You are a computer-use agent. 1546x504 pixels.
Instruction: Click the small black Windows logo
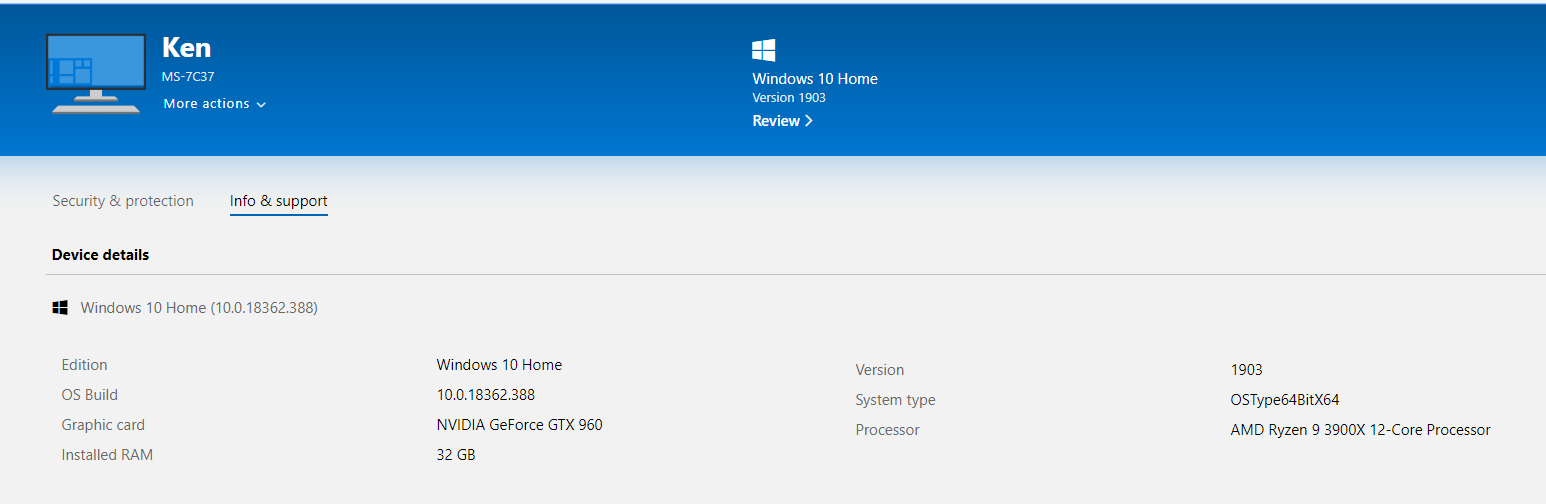pos(60,308)
